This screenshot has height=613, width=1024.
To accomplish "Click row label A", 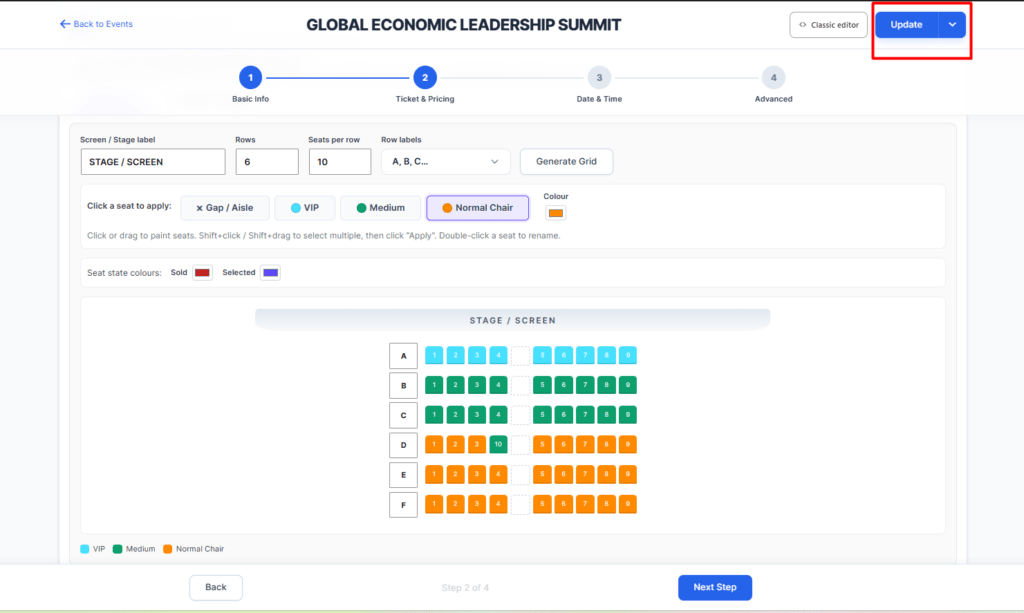I will coord(404,356).
